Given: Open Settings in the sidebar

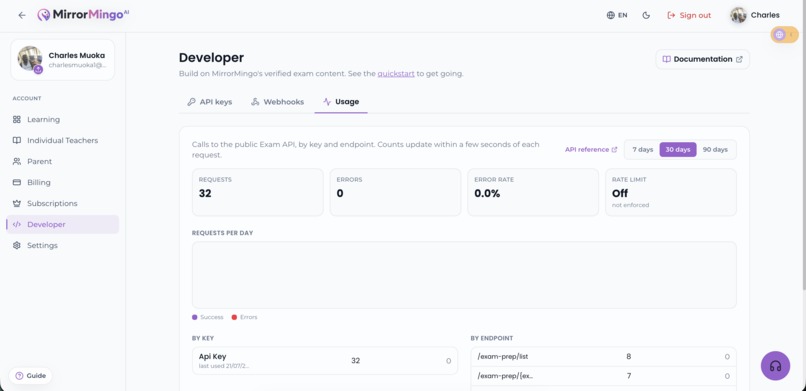Looking at the screenshot, I should [x=62, y=246].
